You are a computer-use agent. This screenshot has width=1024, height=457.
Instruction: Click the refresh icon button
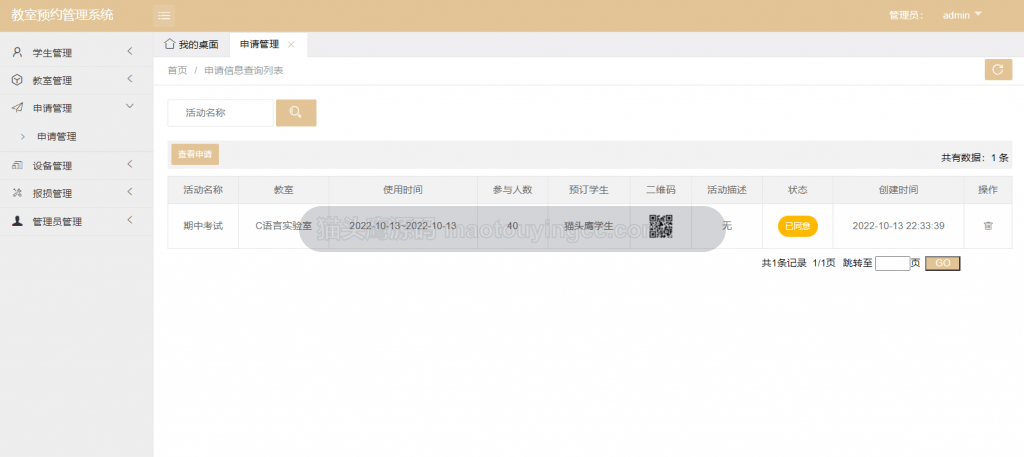point(998,69)
